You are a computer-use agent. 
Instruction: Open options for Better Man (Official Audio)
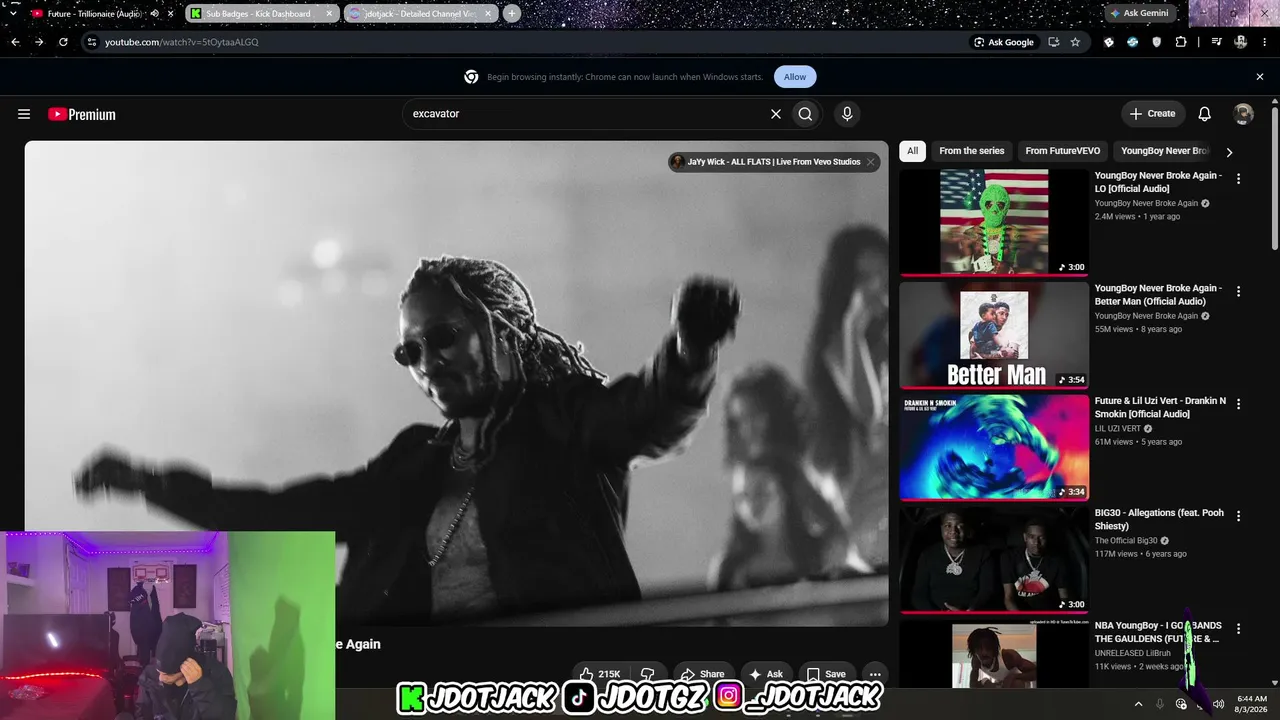(1238, 292)
